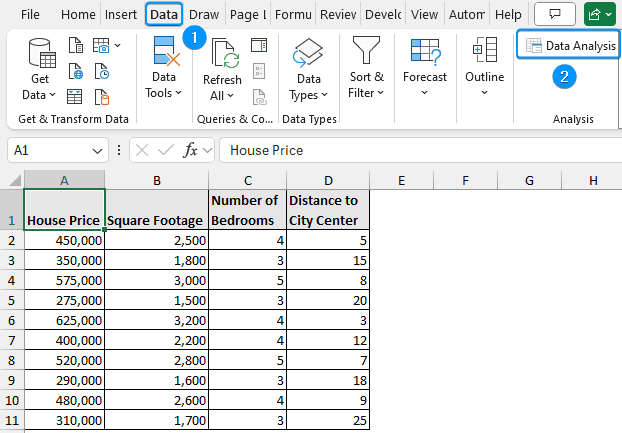Select the Distance to City Center cell
This screenshot has width=622, height=433.
pos(328,210)
